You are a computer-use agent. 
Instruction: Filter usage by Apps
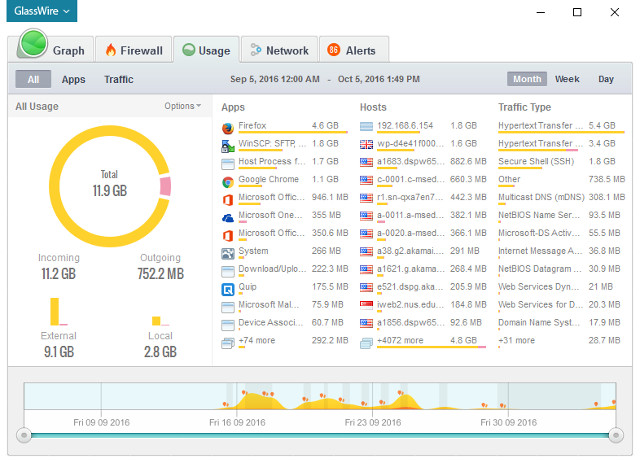pyautogui.click(x=73, y=79)
